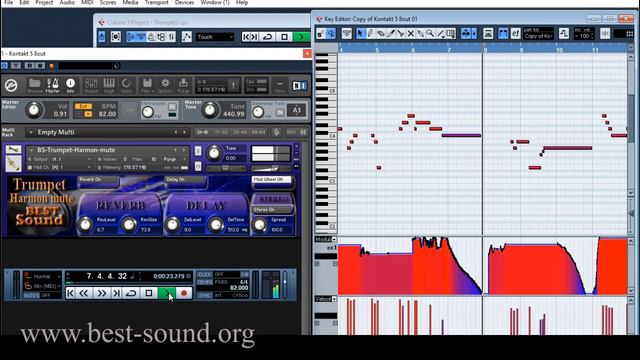640x360 pixels.
Task: Adjust Master Editor Vol knob
Action: coord(33,110)
